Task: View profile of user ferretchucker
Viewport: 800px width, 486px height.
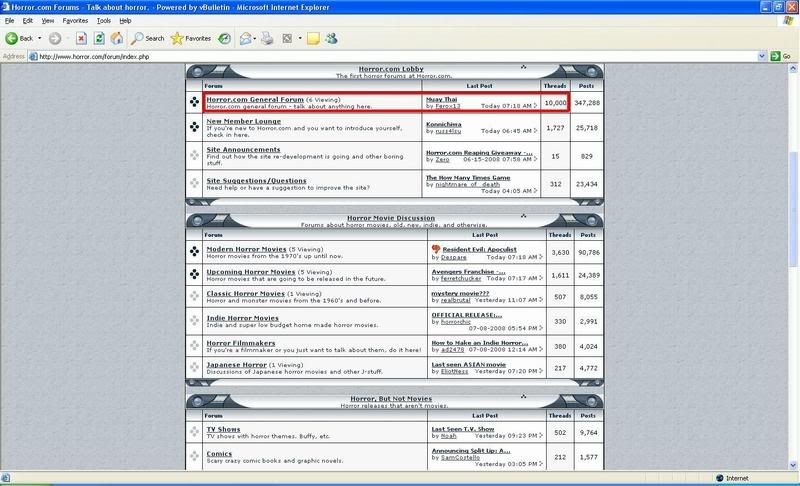Action: pyautogui.click(x=461, y=278)
